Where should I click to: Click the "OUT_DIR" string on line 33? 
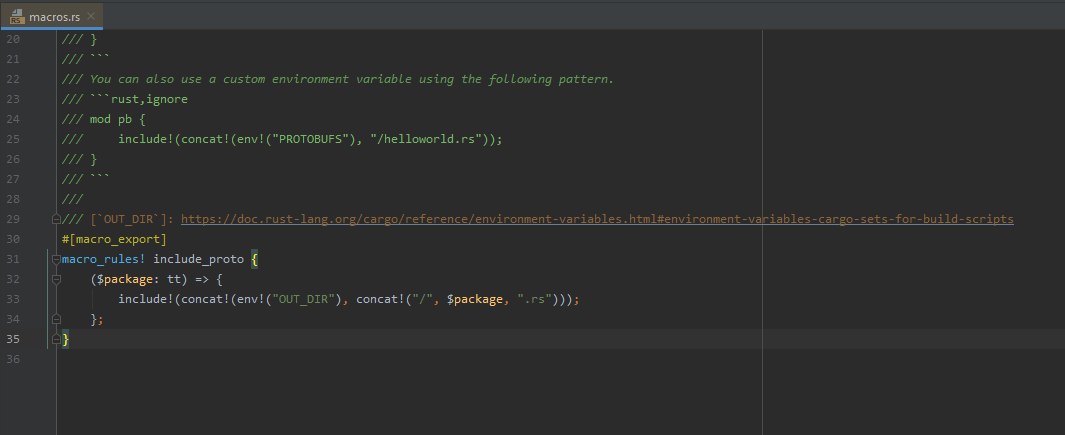304,299
